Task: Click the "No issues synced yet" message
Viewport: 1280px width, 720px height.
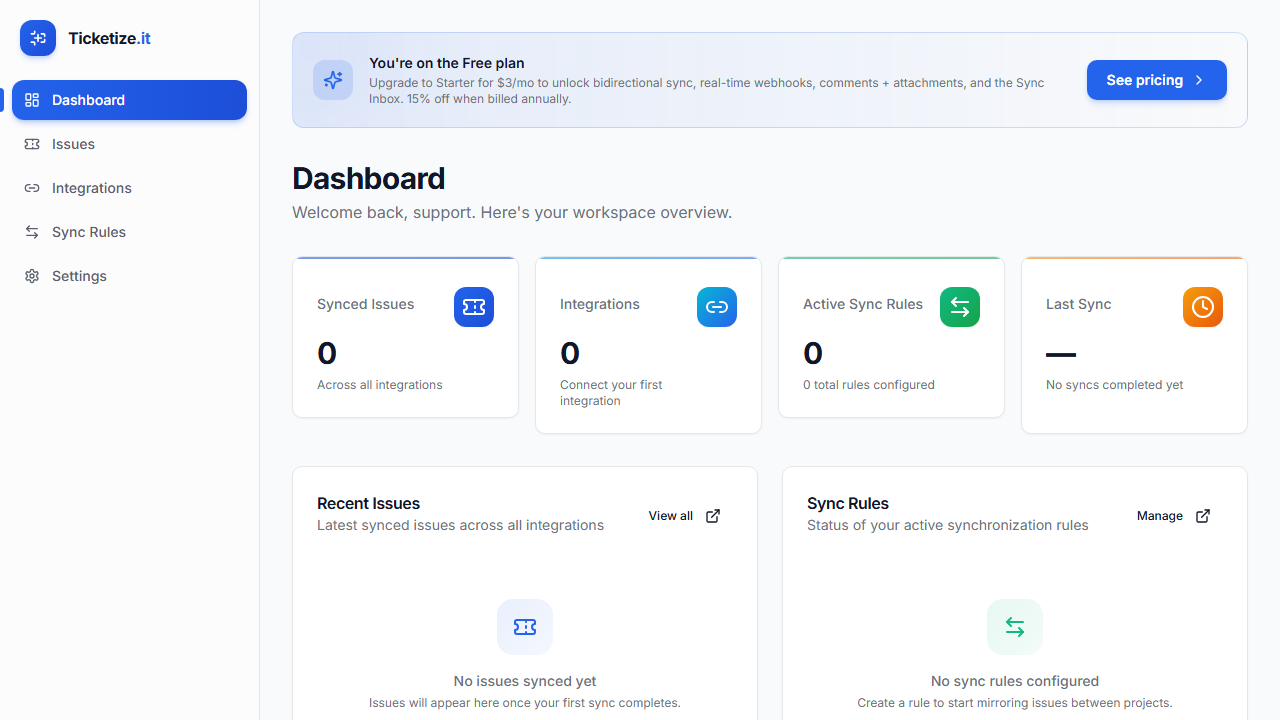Action: (x=525, y=681)
